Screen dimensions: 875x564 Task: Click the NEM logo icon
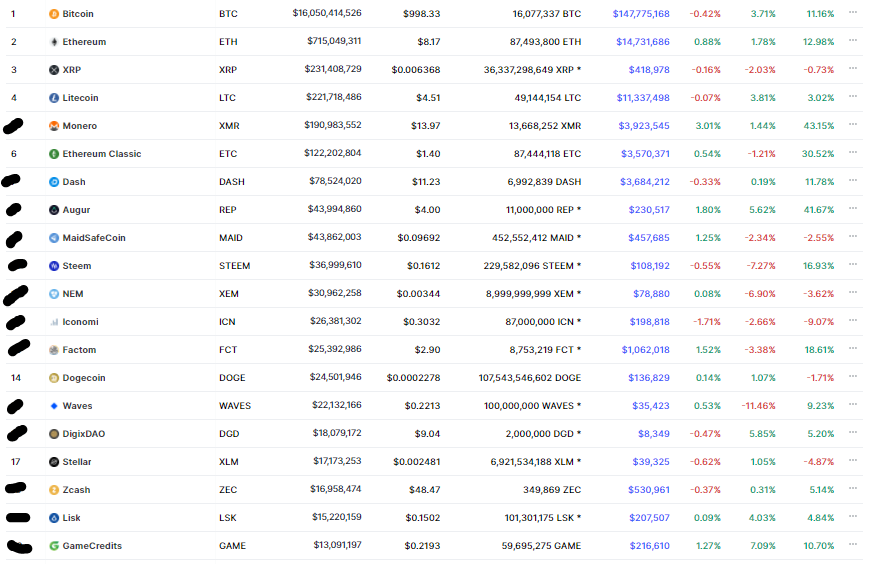54,294
